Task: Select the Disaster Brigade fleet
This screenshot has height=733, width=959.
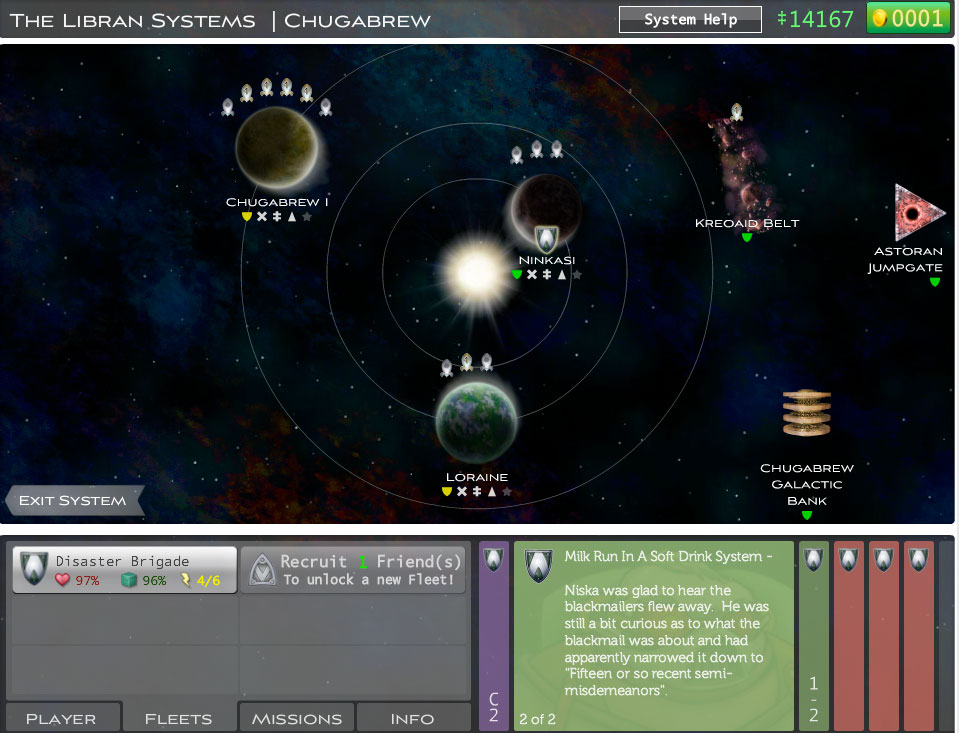Action: [124, 570]
